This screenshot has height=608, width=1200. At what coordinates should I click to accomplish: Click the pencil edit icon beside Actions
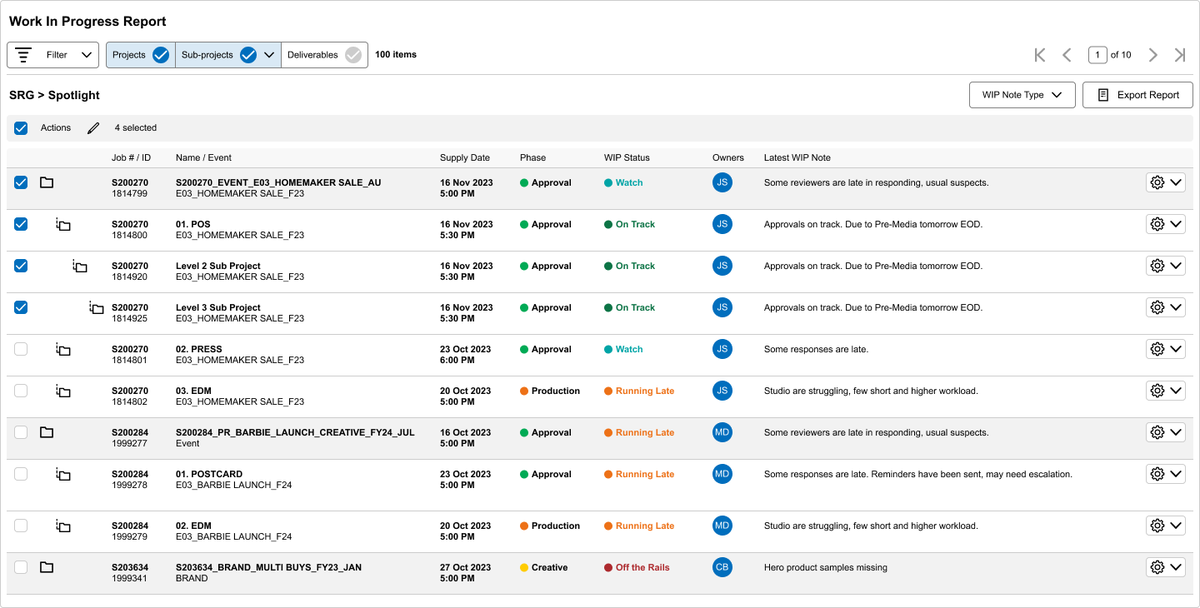click(x=93, y=128)
